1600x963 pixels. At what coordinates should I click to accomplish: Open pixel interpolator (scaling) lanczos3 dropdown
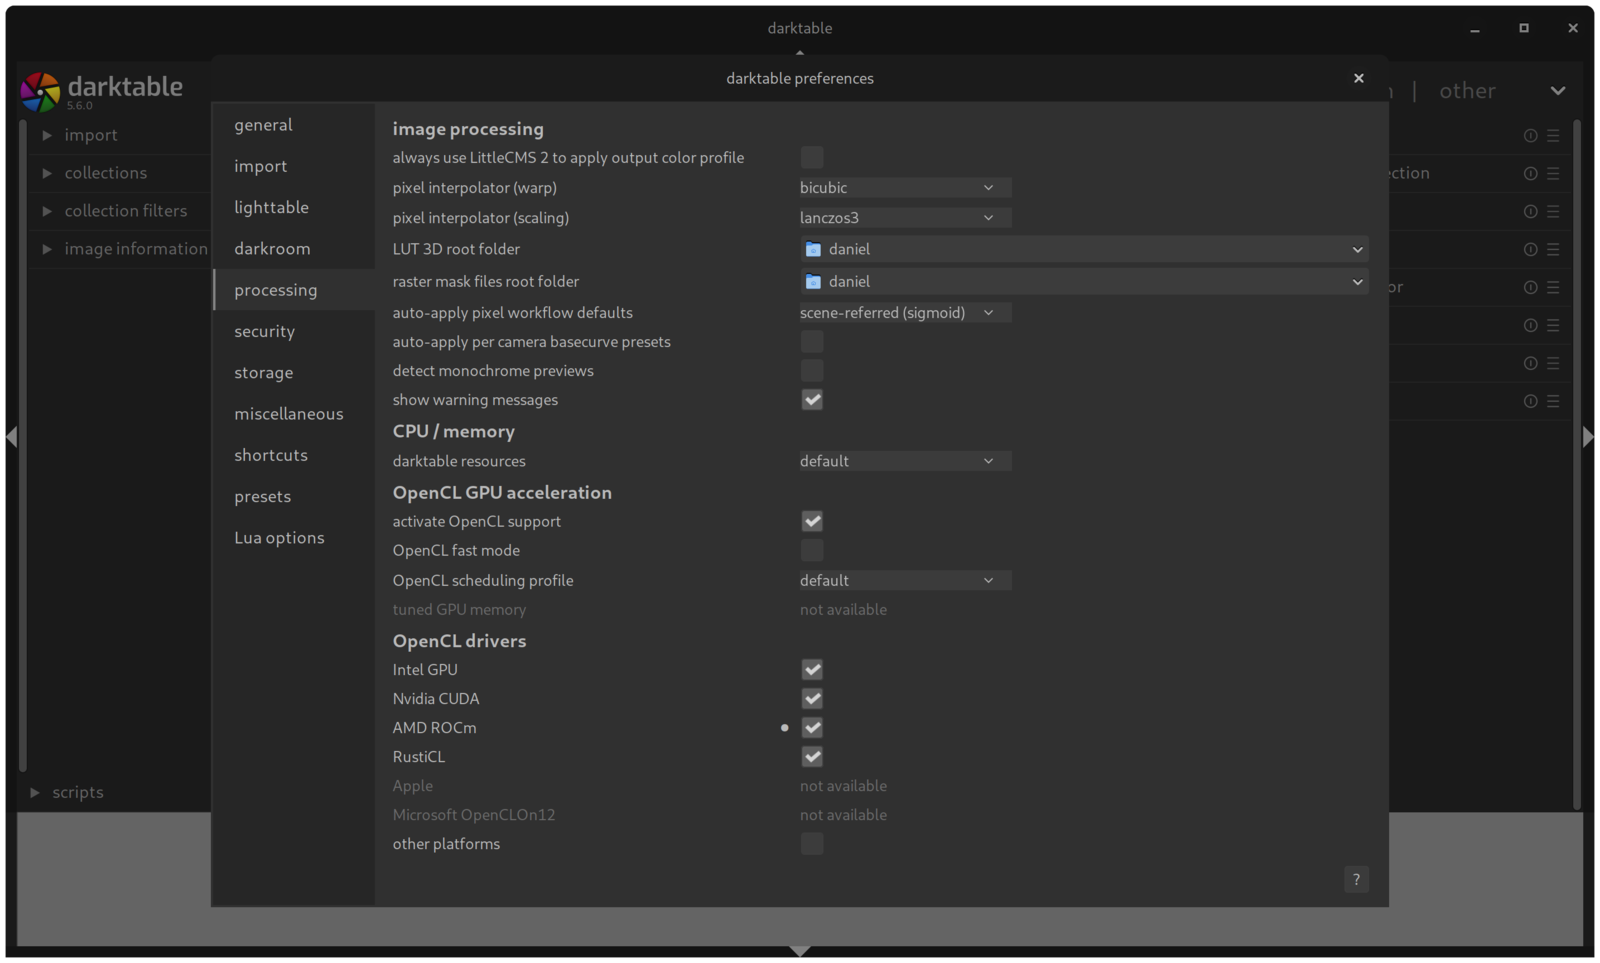pyautogui.click(x=905, y=218)
